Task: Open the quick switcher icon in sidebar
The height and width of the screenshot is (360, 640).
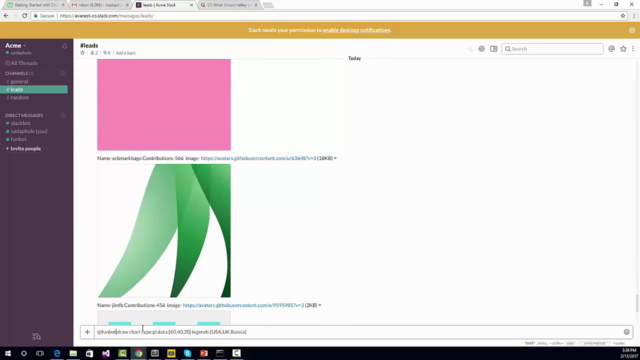Action: pyautogui.click(x=36, y=337)
